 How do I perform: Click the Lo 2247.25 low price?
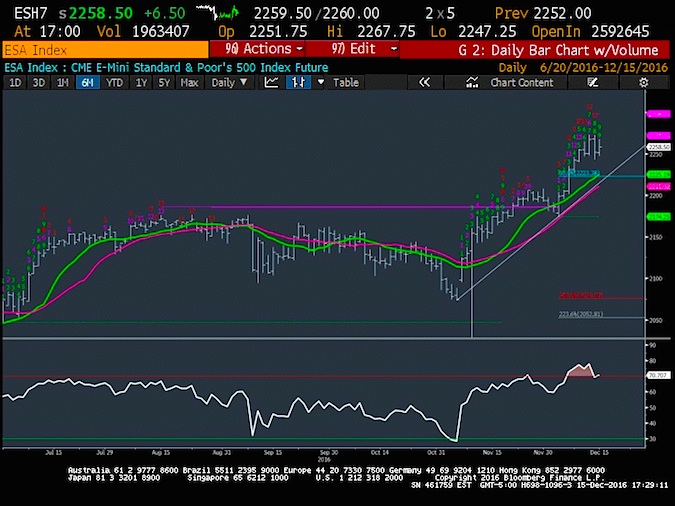pyautogui.click(x=474, y=32)
